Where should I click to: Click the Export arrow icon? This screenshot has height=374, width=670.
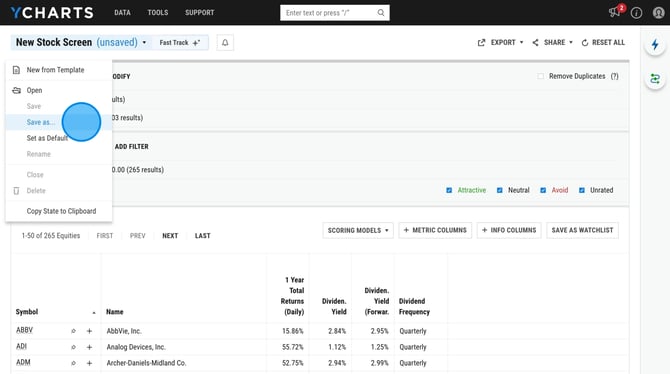482,42
